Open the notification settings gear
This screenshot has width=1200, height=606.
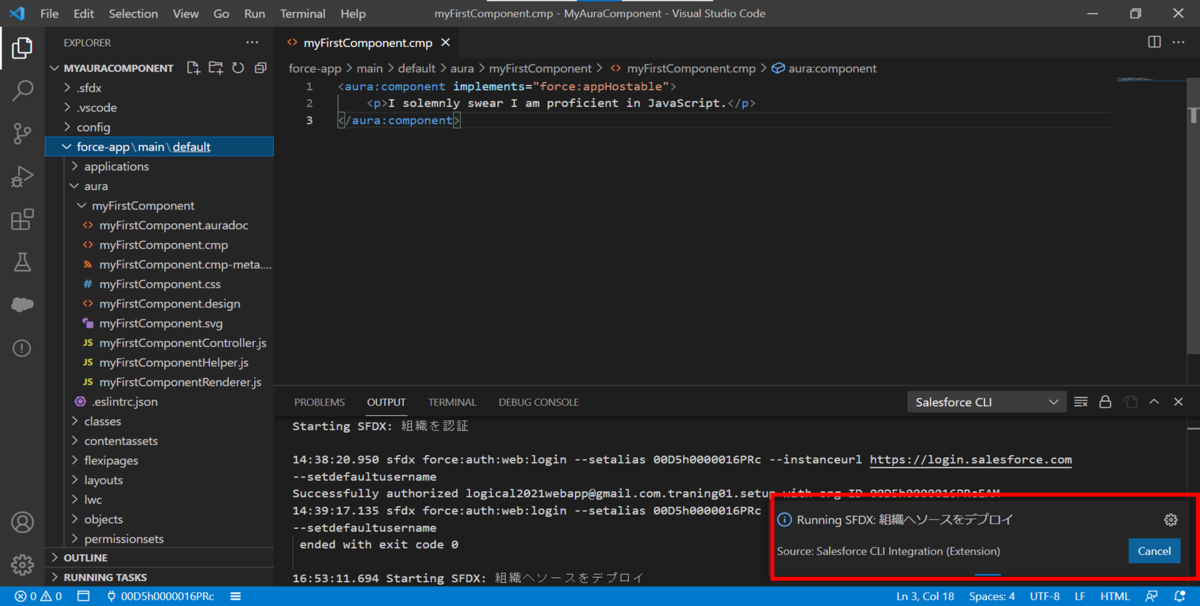[1171, 520]
